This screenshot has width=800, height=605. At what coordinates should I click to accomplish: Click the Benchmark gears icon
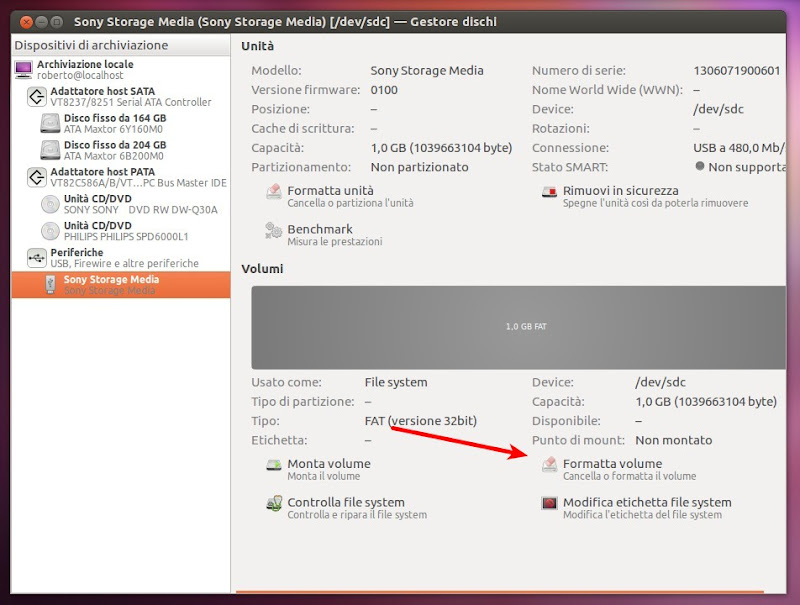point(273,231)
